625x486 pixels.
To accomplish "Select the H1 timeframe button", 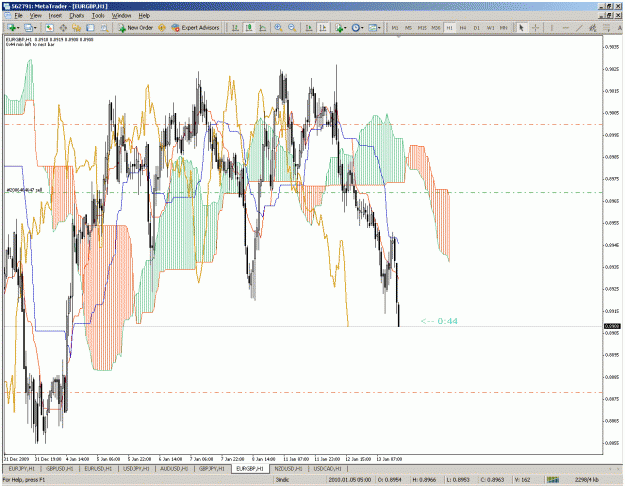I will (449, 28).
